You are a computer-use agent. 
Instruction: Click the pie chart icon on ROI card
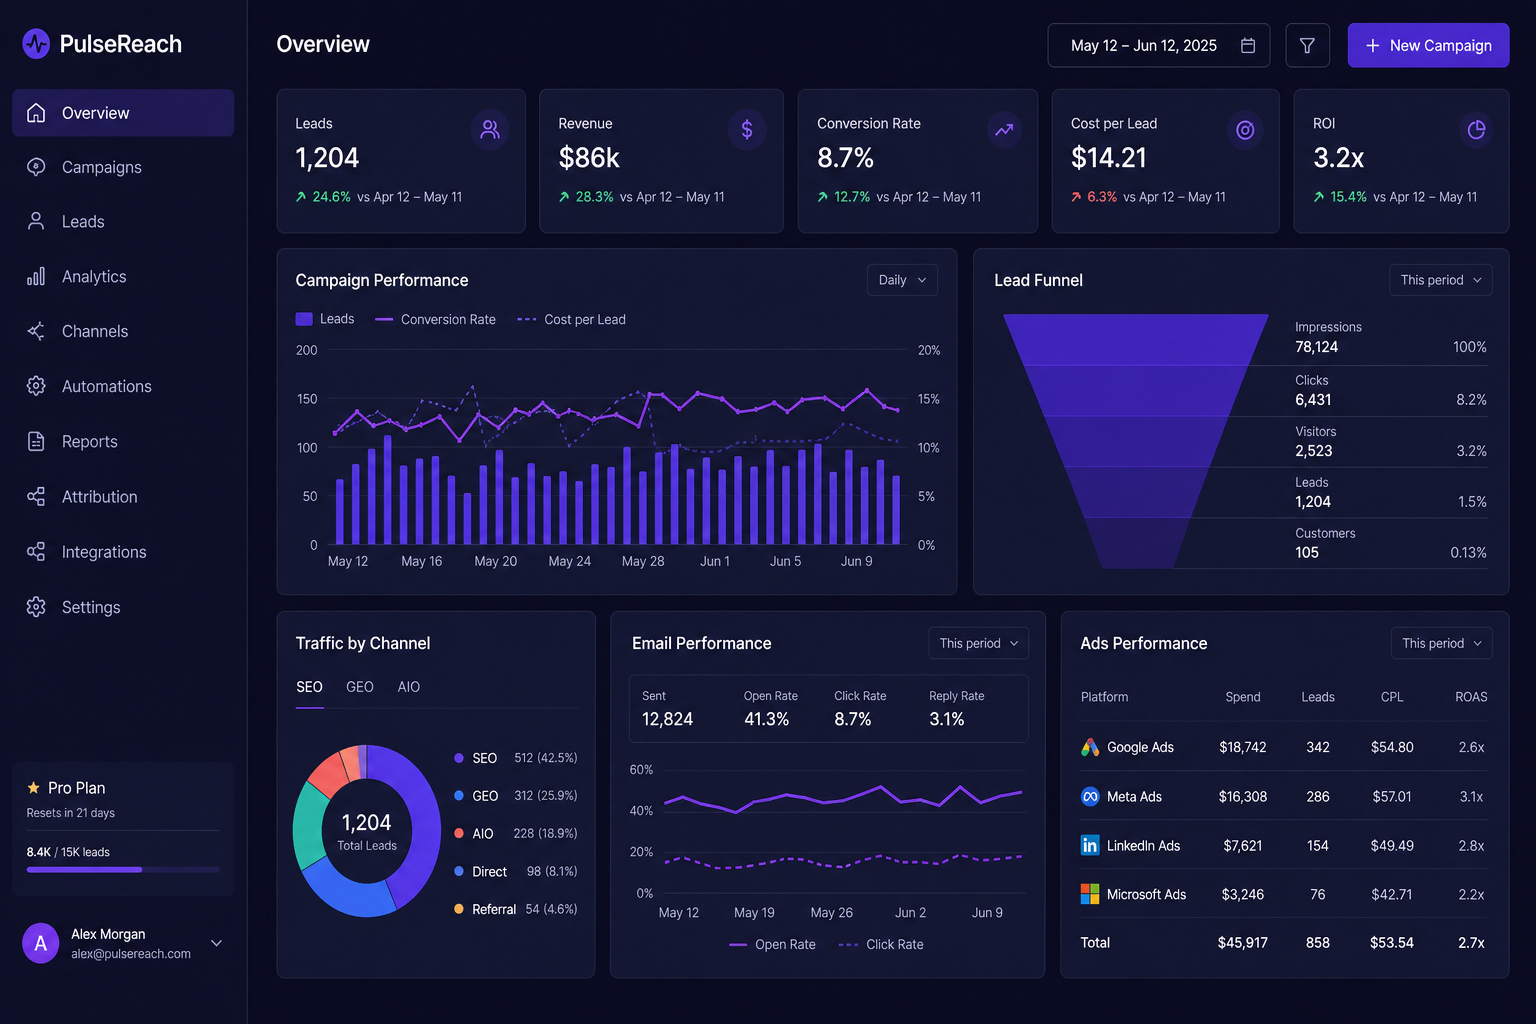(x=1476, y=130)
